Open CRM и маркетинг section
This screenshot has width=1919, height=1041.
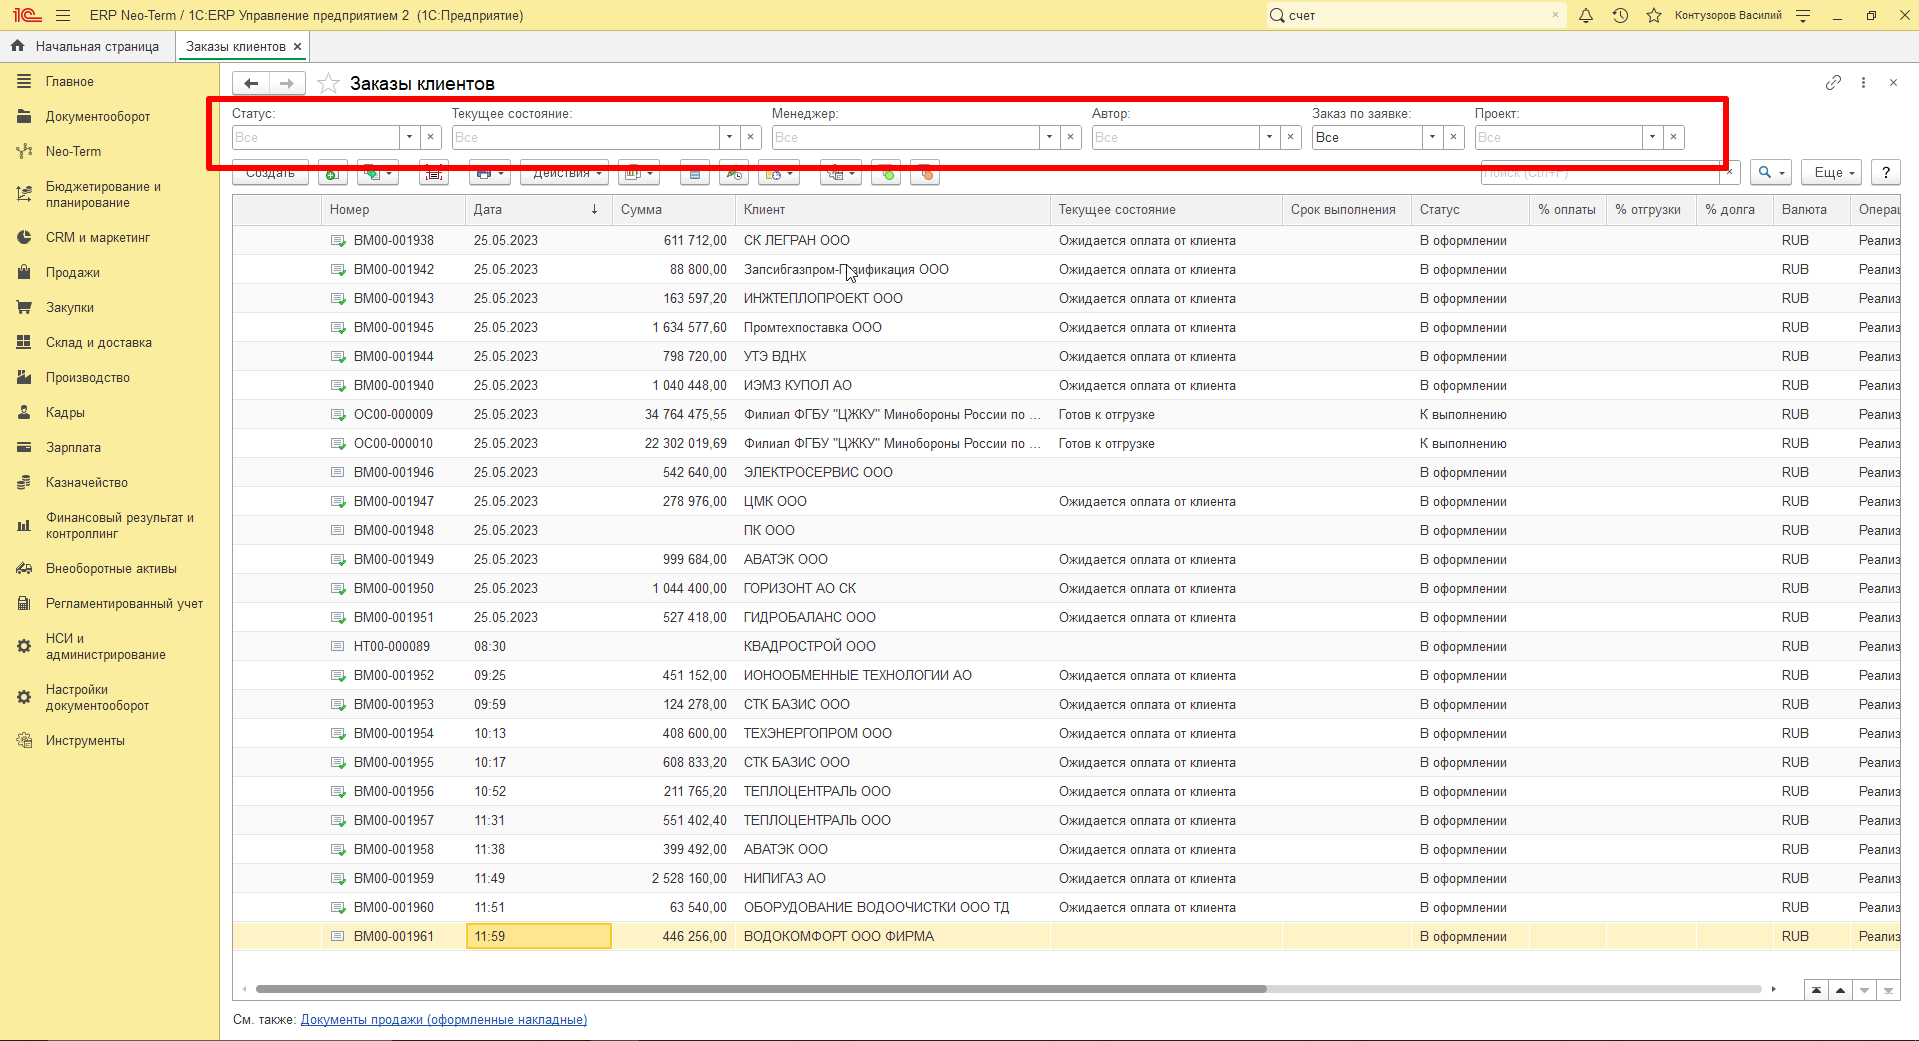pos(97,237)
